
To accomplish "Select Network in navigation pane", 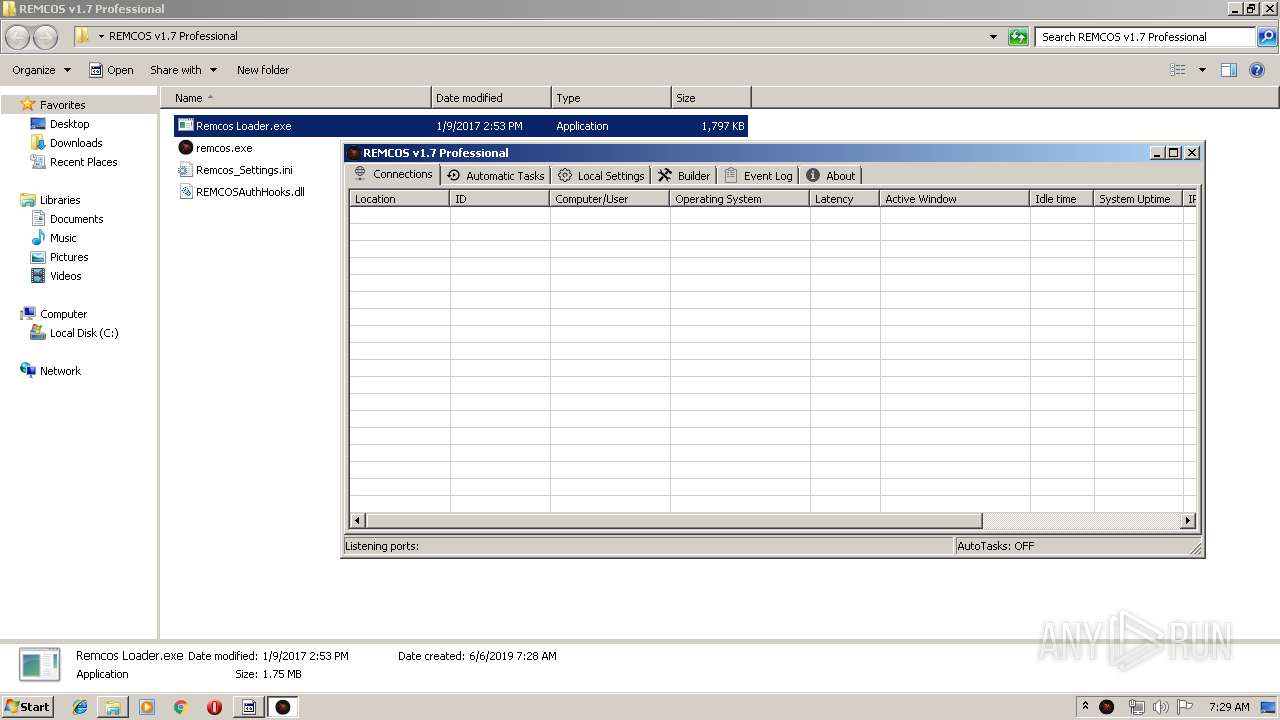I will pyautogui.click(x=60, y=371).
